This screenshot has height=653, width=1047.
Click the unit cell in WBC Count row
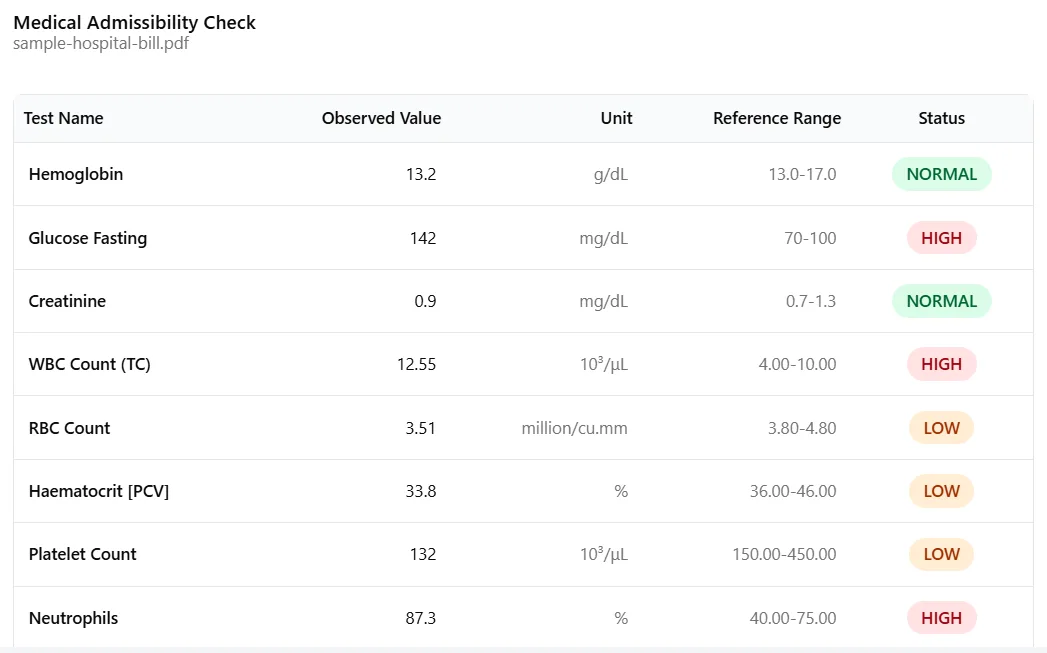point(604,364)
